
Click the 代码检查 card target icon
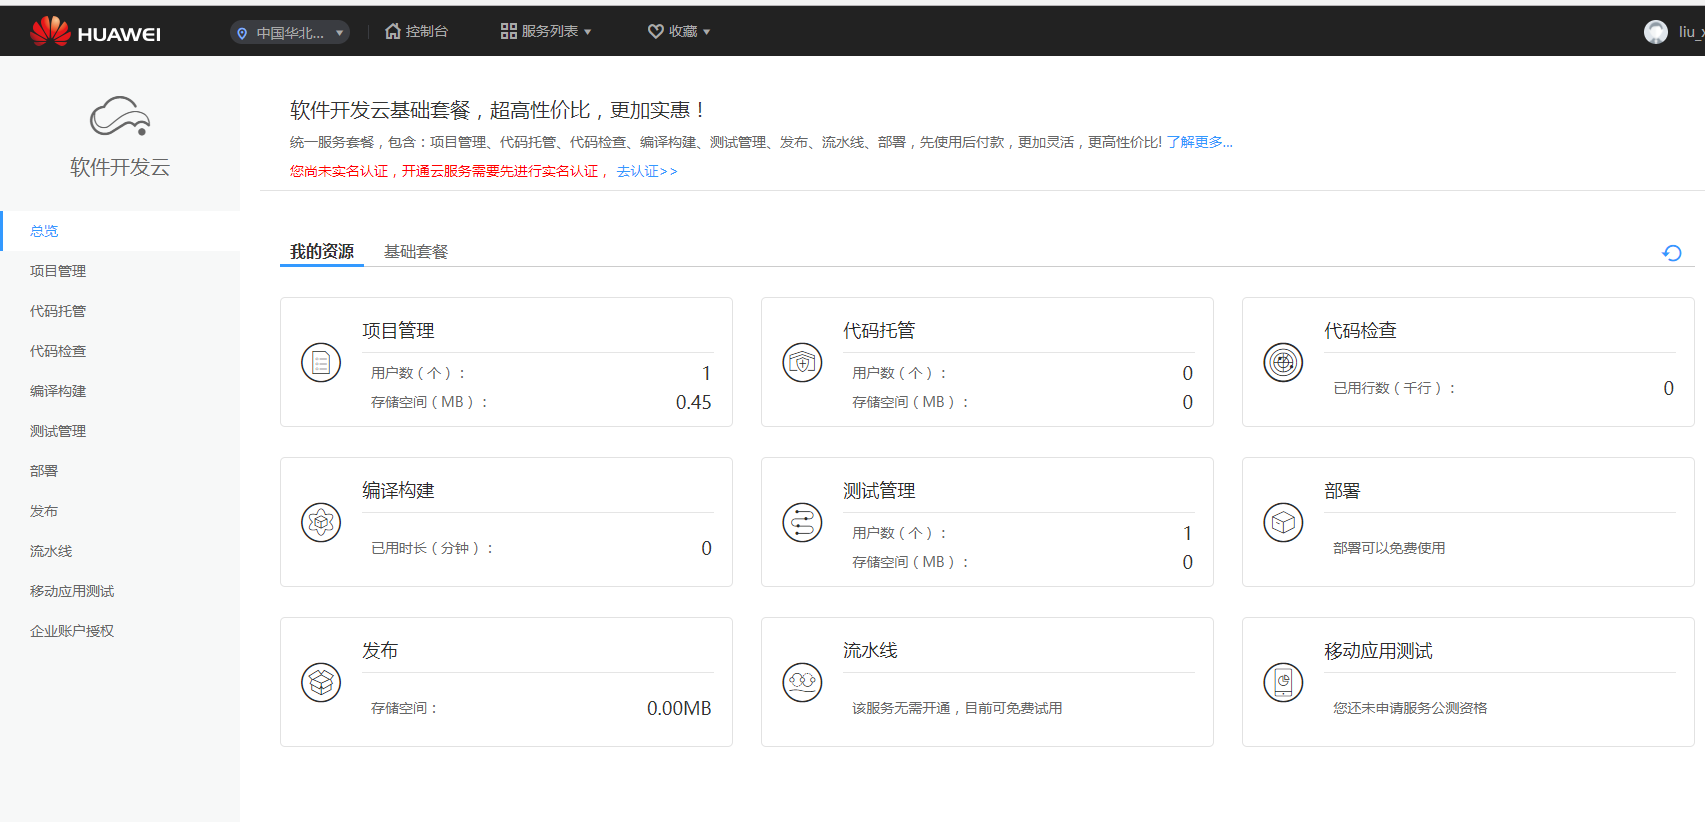click(1283, 362)
